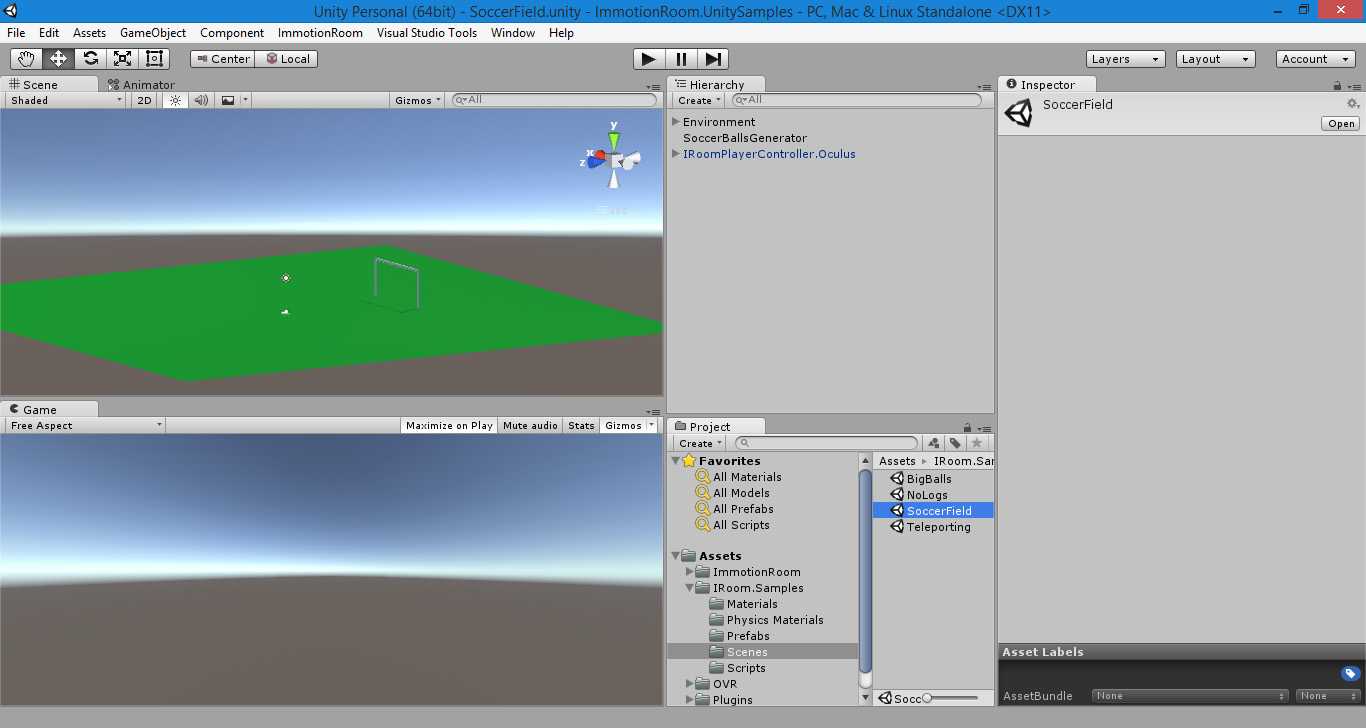Click the Hierarchy search field

pyautogui.click(x=857, y=100)
